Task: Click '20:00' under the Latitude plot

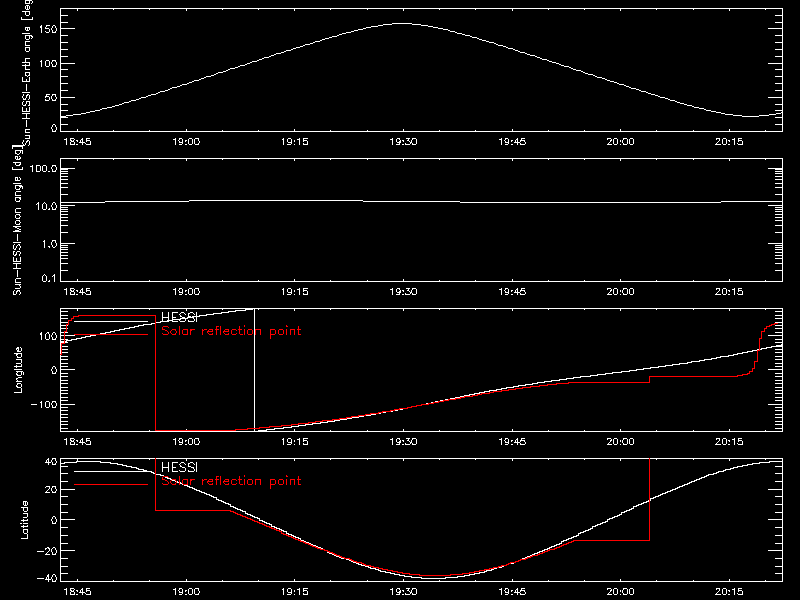Action: click(x=620, y=592)
